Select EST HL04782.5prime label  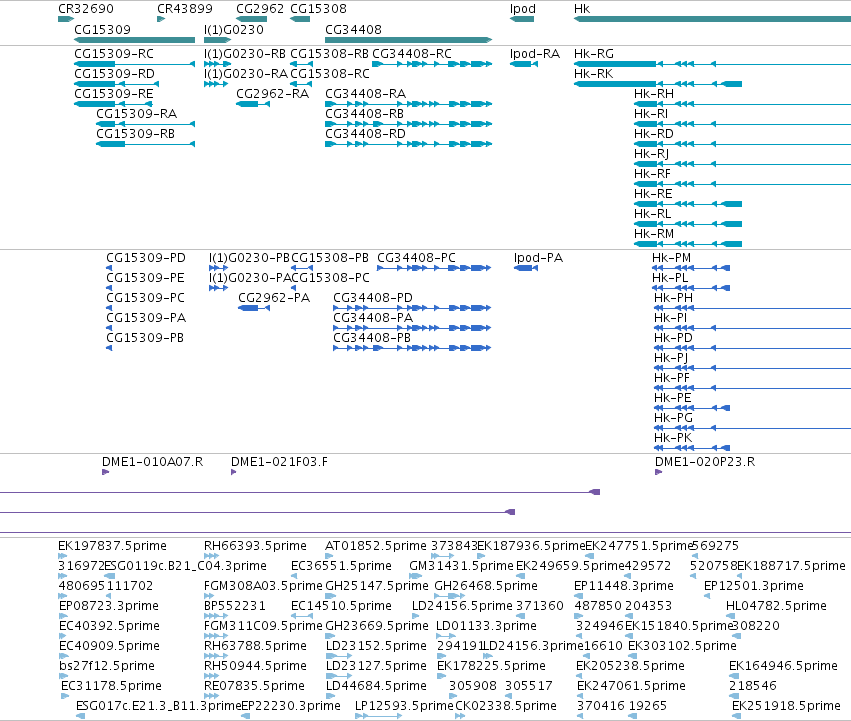coord(776,606)
